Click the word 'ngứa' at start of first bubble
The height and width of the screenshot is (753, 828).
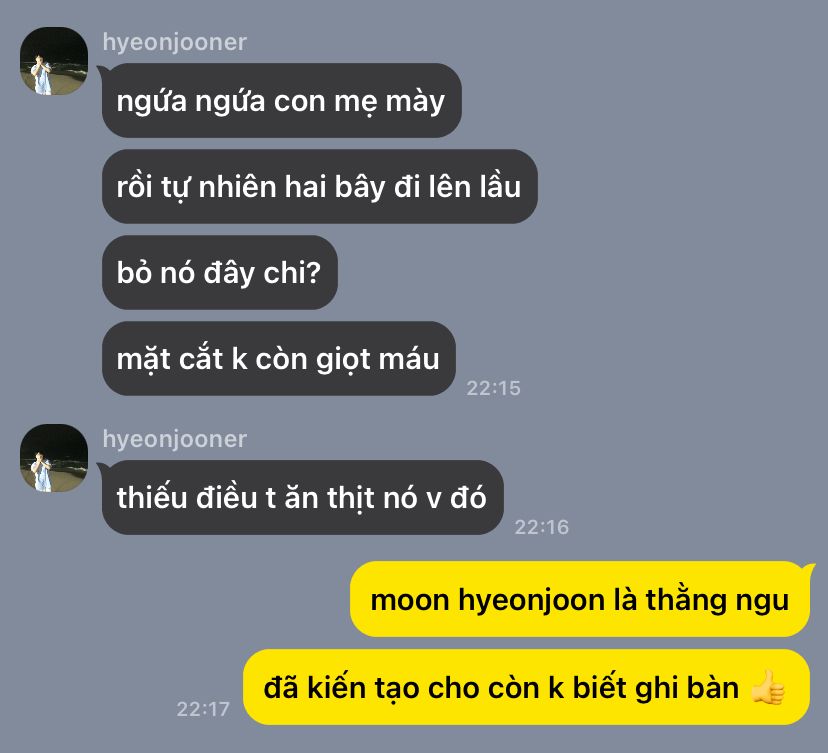[x=152, y=102]
